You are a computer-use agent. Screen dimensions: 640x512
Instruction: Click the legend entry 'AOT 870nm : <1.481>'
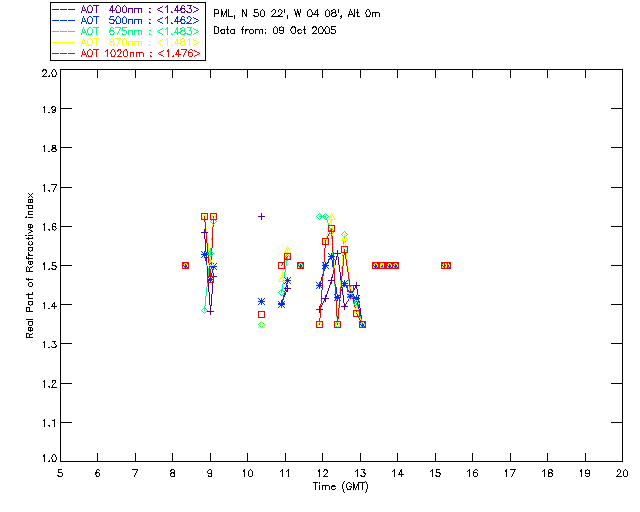126,42
